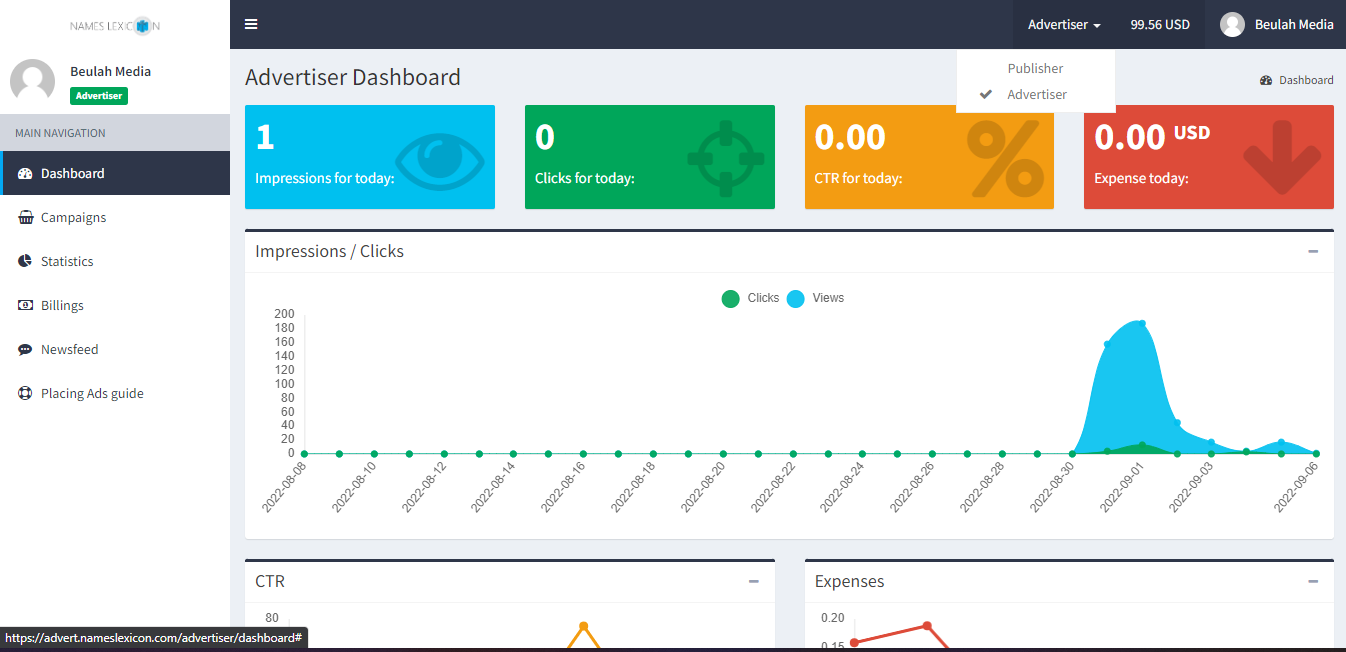Click the user avatar in the sidebar

32,80
